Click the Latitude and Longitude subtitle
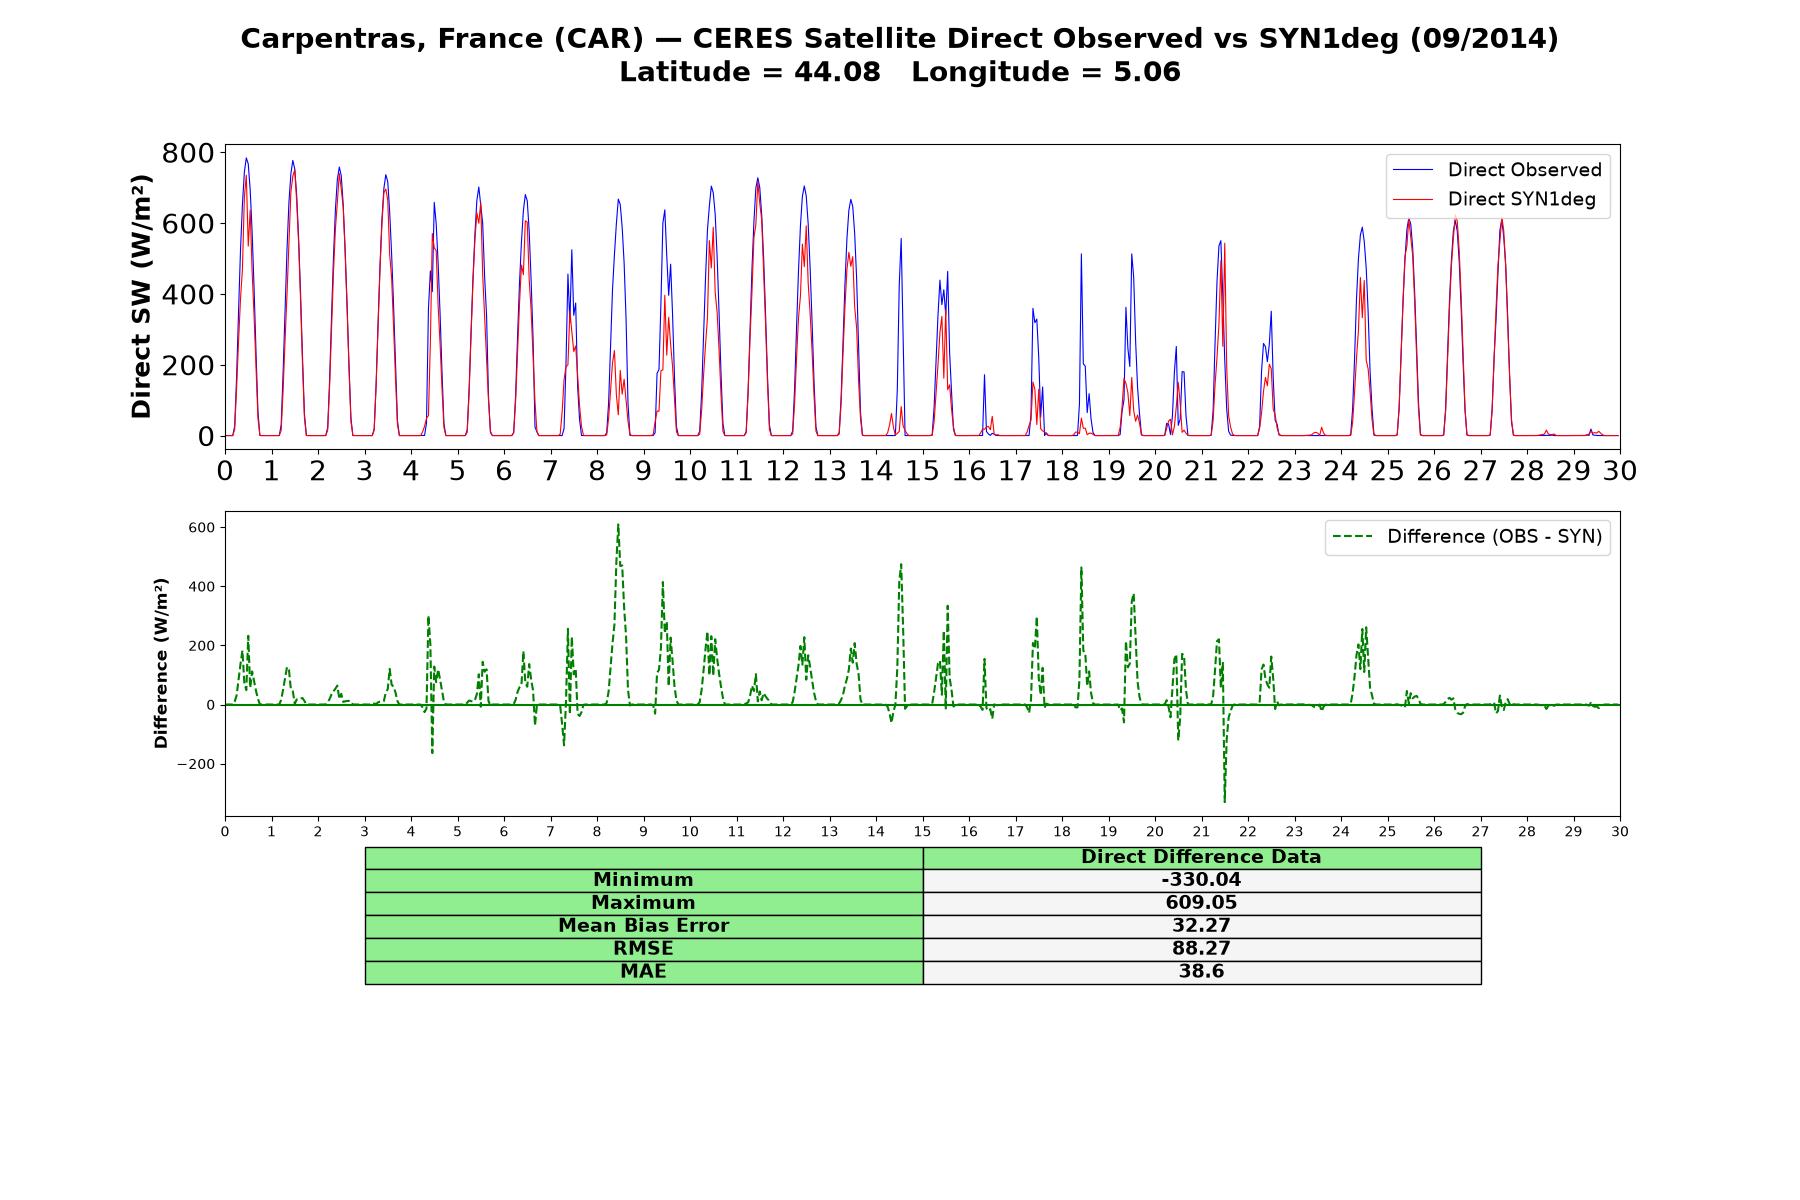Image resolution: width=1800 pixels, height=1200 pixels. [x=900, y=72]
